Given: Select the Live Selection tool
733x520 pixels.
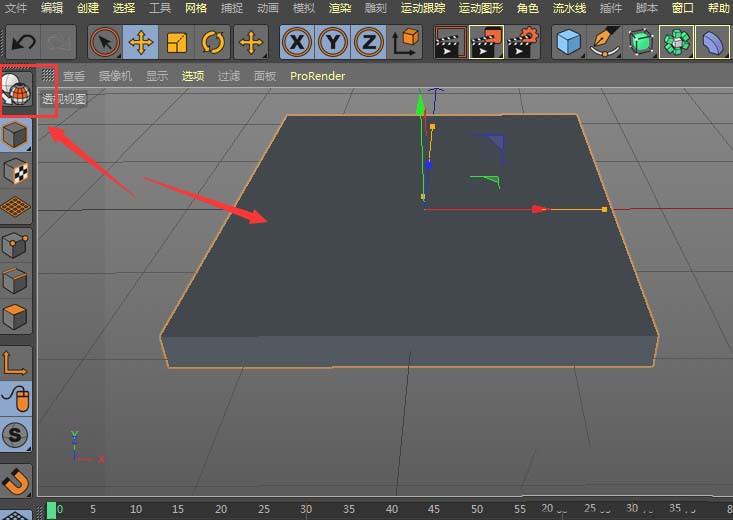Looking at the screenshot, I should click(105, 43).
